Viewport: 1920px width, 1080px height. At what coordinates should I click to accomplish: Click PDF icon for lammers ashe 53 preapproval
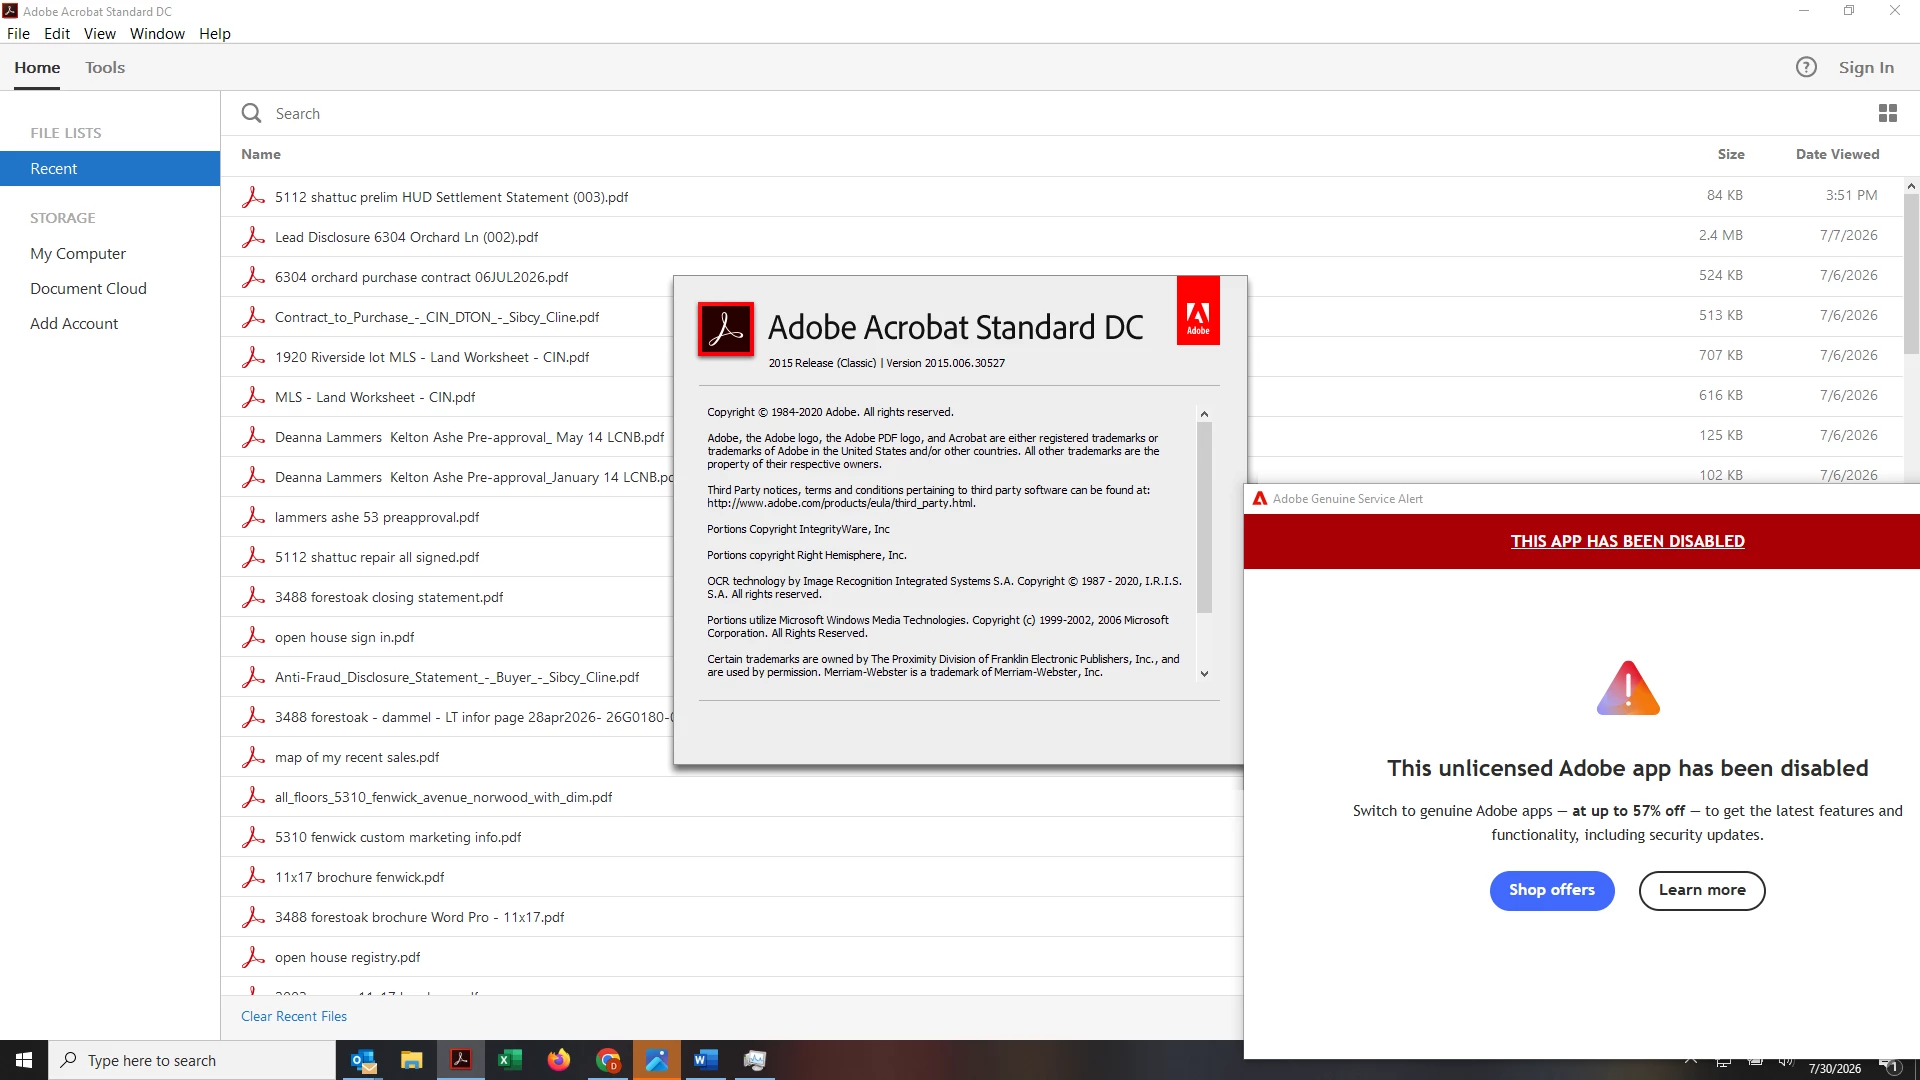(x=253, y=517)
